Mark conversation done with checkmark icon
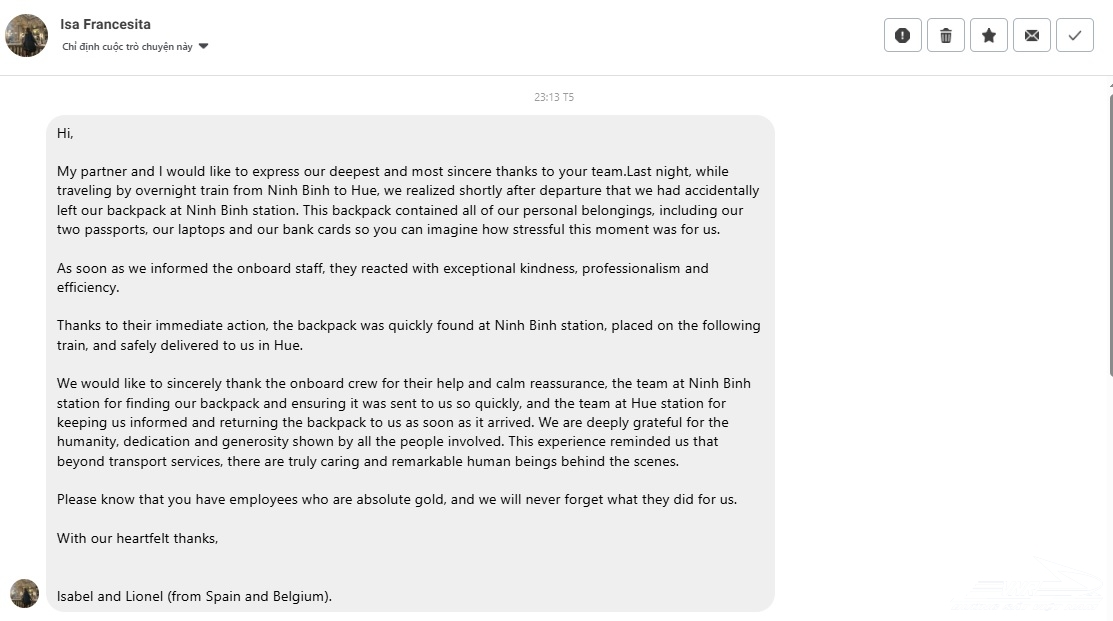The height and width of the screenshot is (621, 1113). (1075, 36)
